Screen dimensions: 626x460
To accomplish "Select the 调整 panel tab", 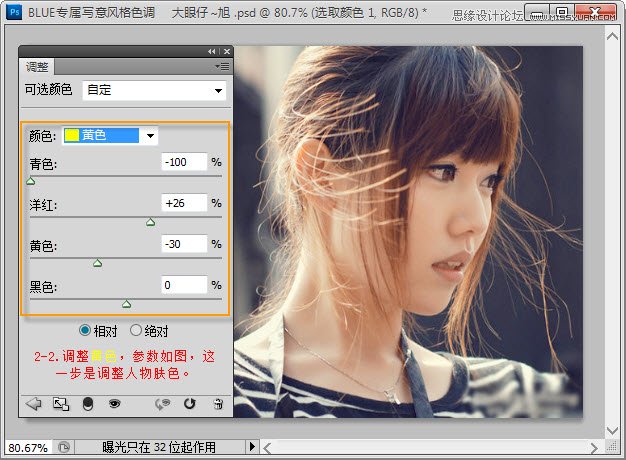I will point(37,66).
